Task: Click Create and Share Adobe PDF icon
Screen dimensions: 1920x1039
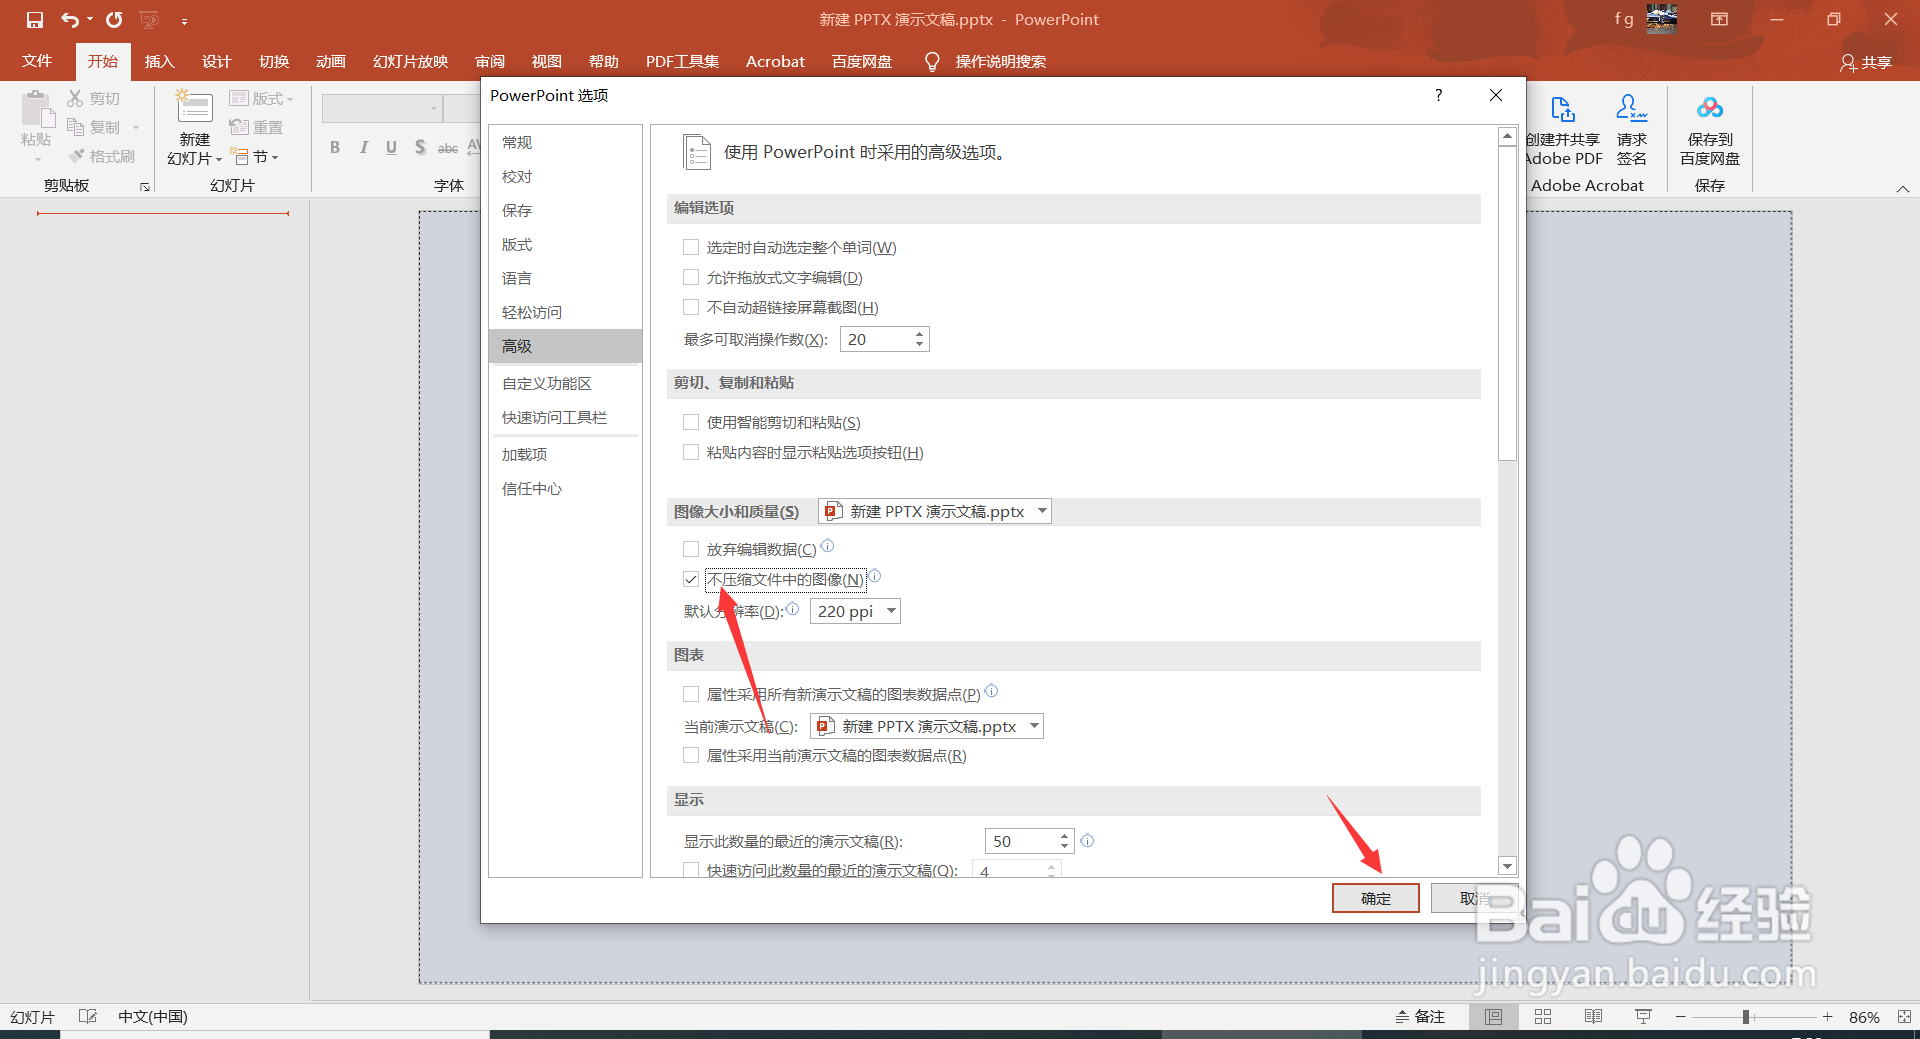Action: point(1563,109)
